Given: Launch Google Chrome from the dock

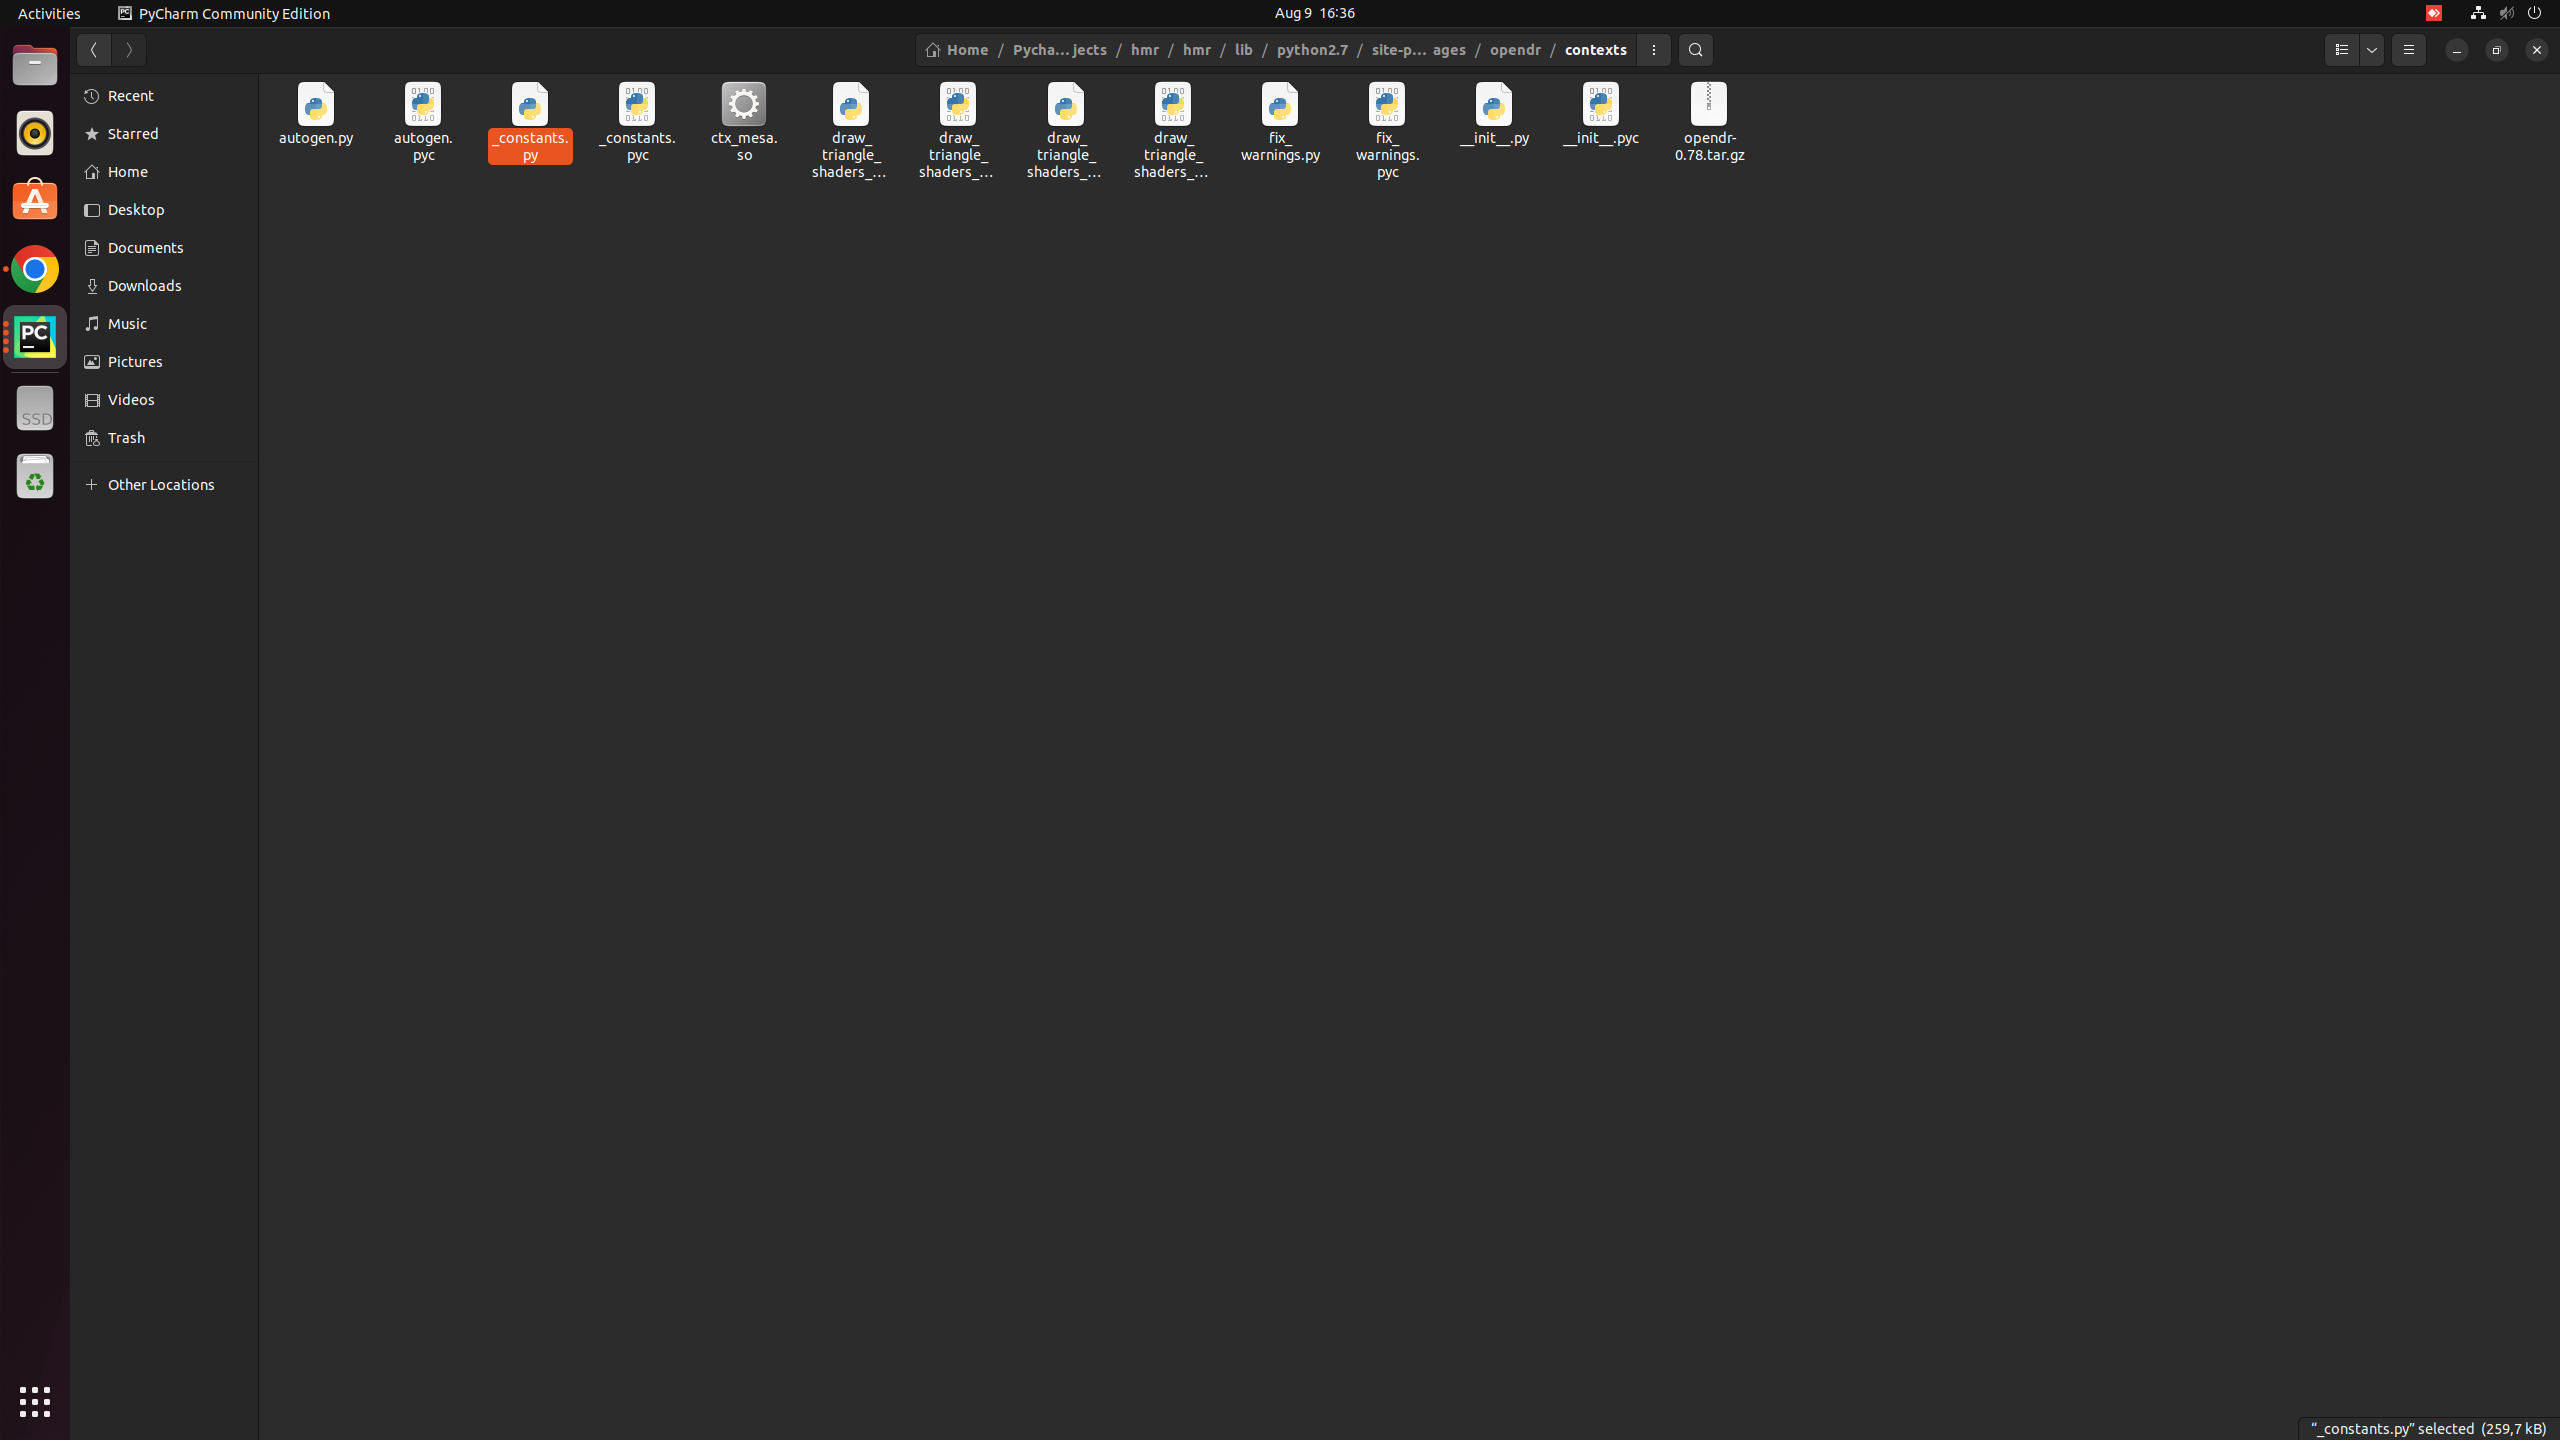Looking at the screenshot, I should (x=35, y=269).
